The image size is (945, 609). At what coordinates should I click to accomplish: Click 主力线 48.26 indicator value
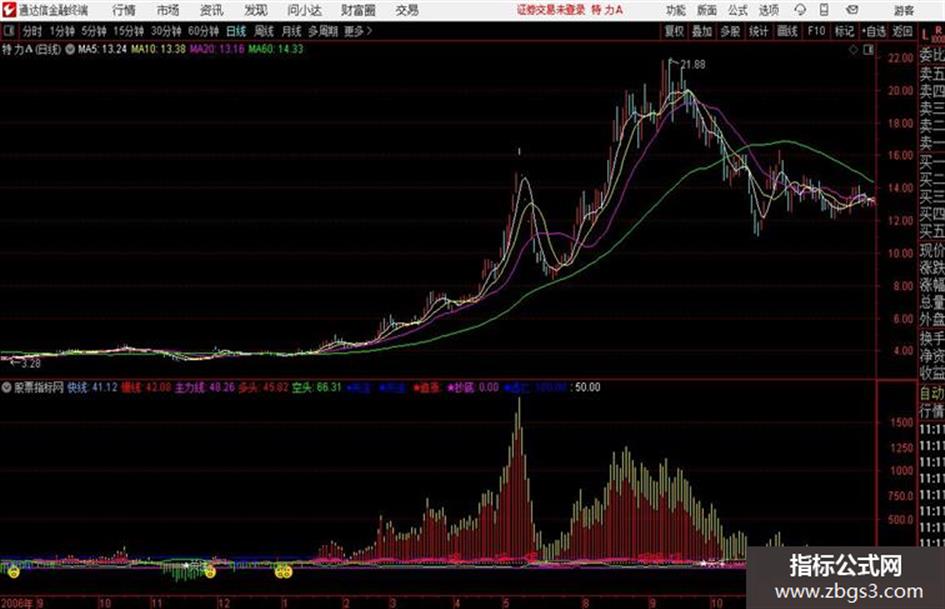[x=205, y=387]
